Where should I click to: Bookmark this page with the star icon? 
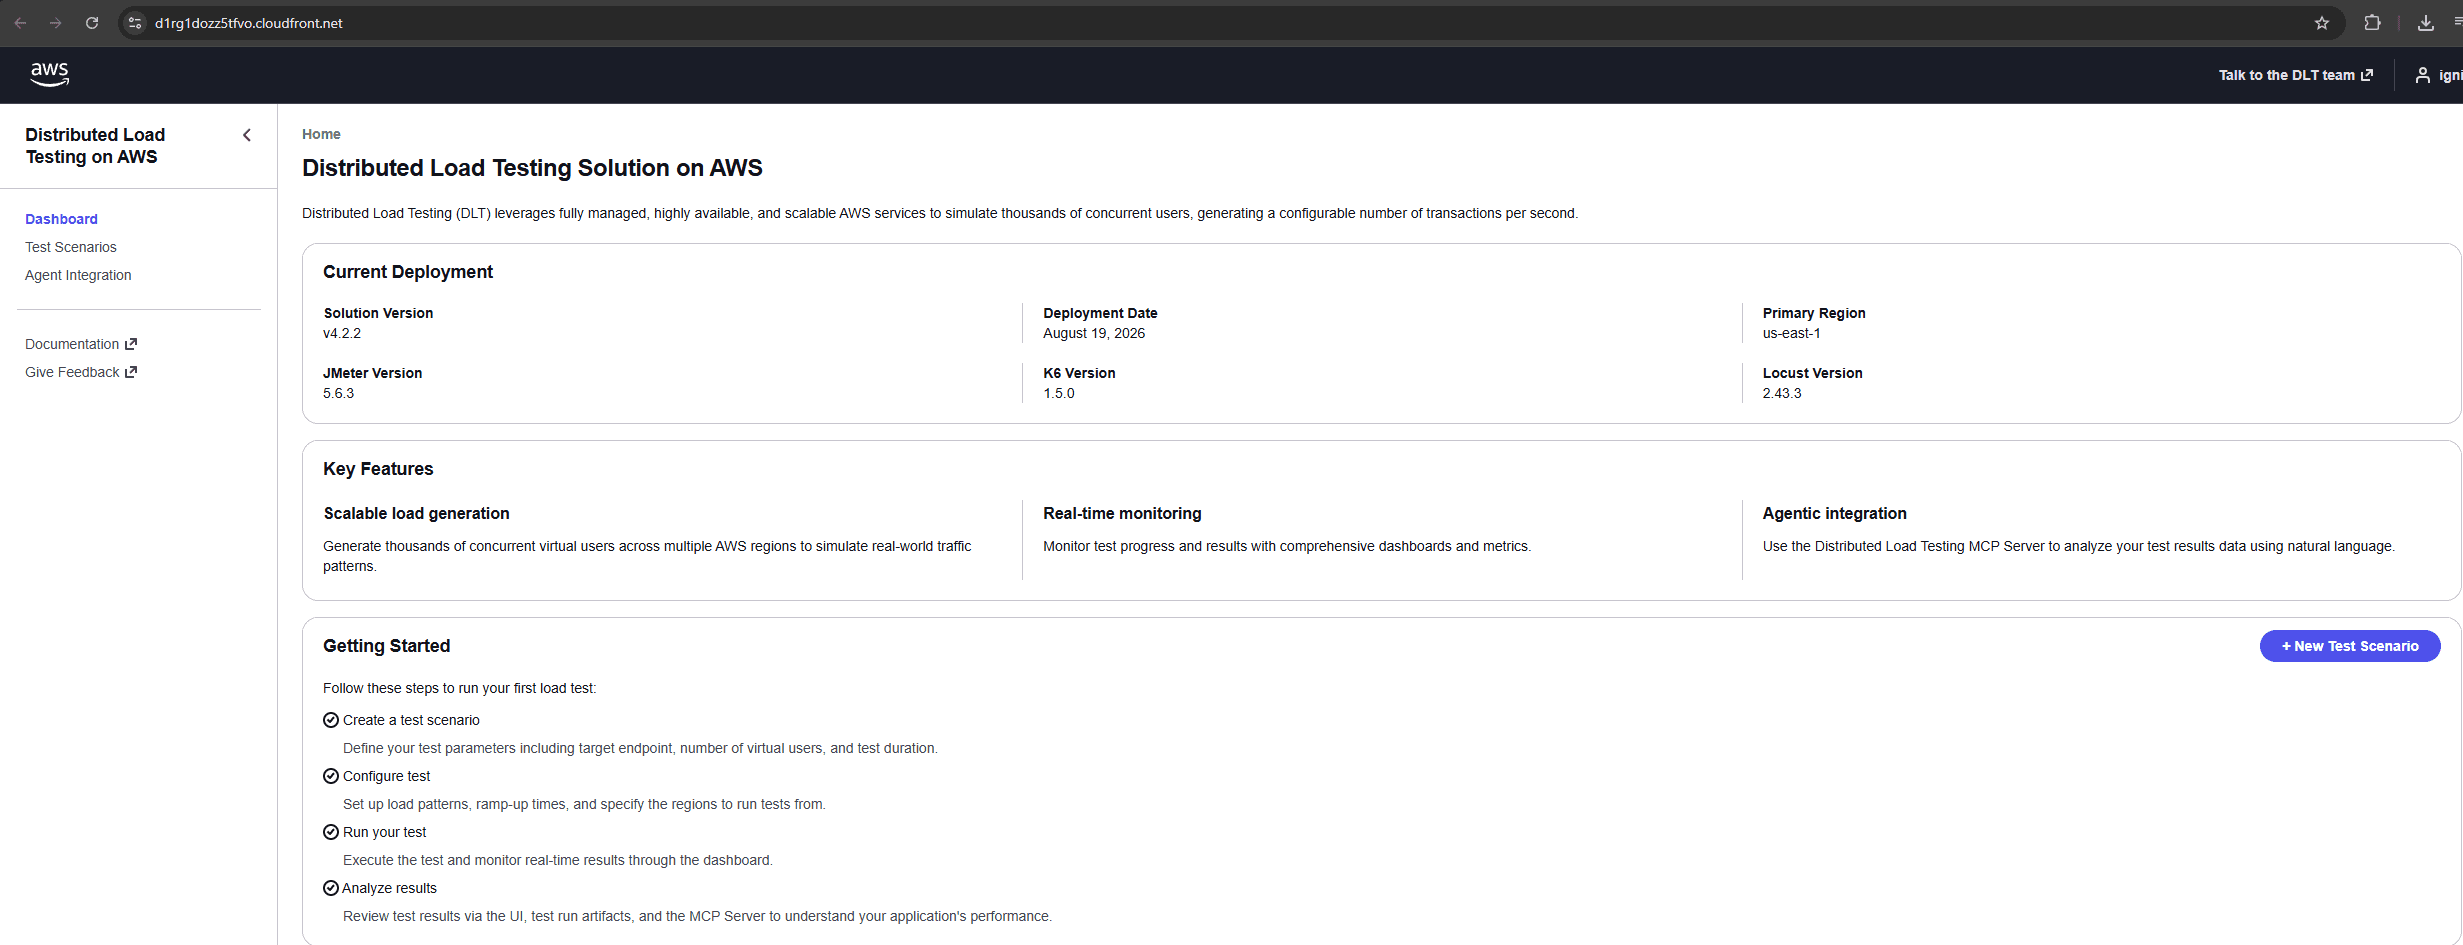pos(2322,23)
